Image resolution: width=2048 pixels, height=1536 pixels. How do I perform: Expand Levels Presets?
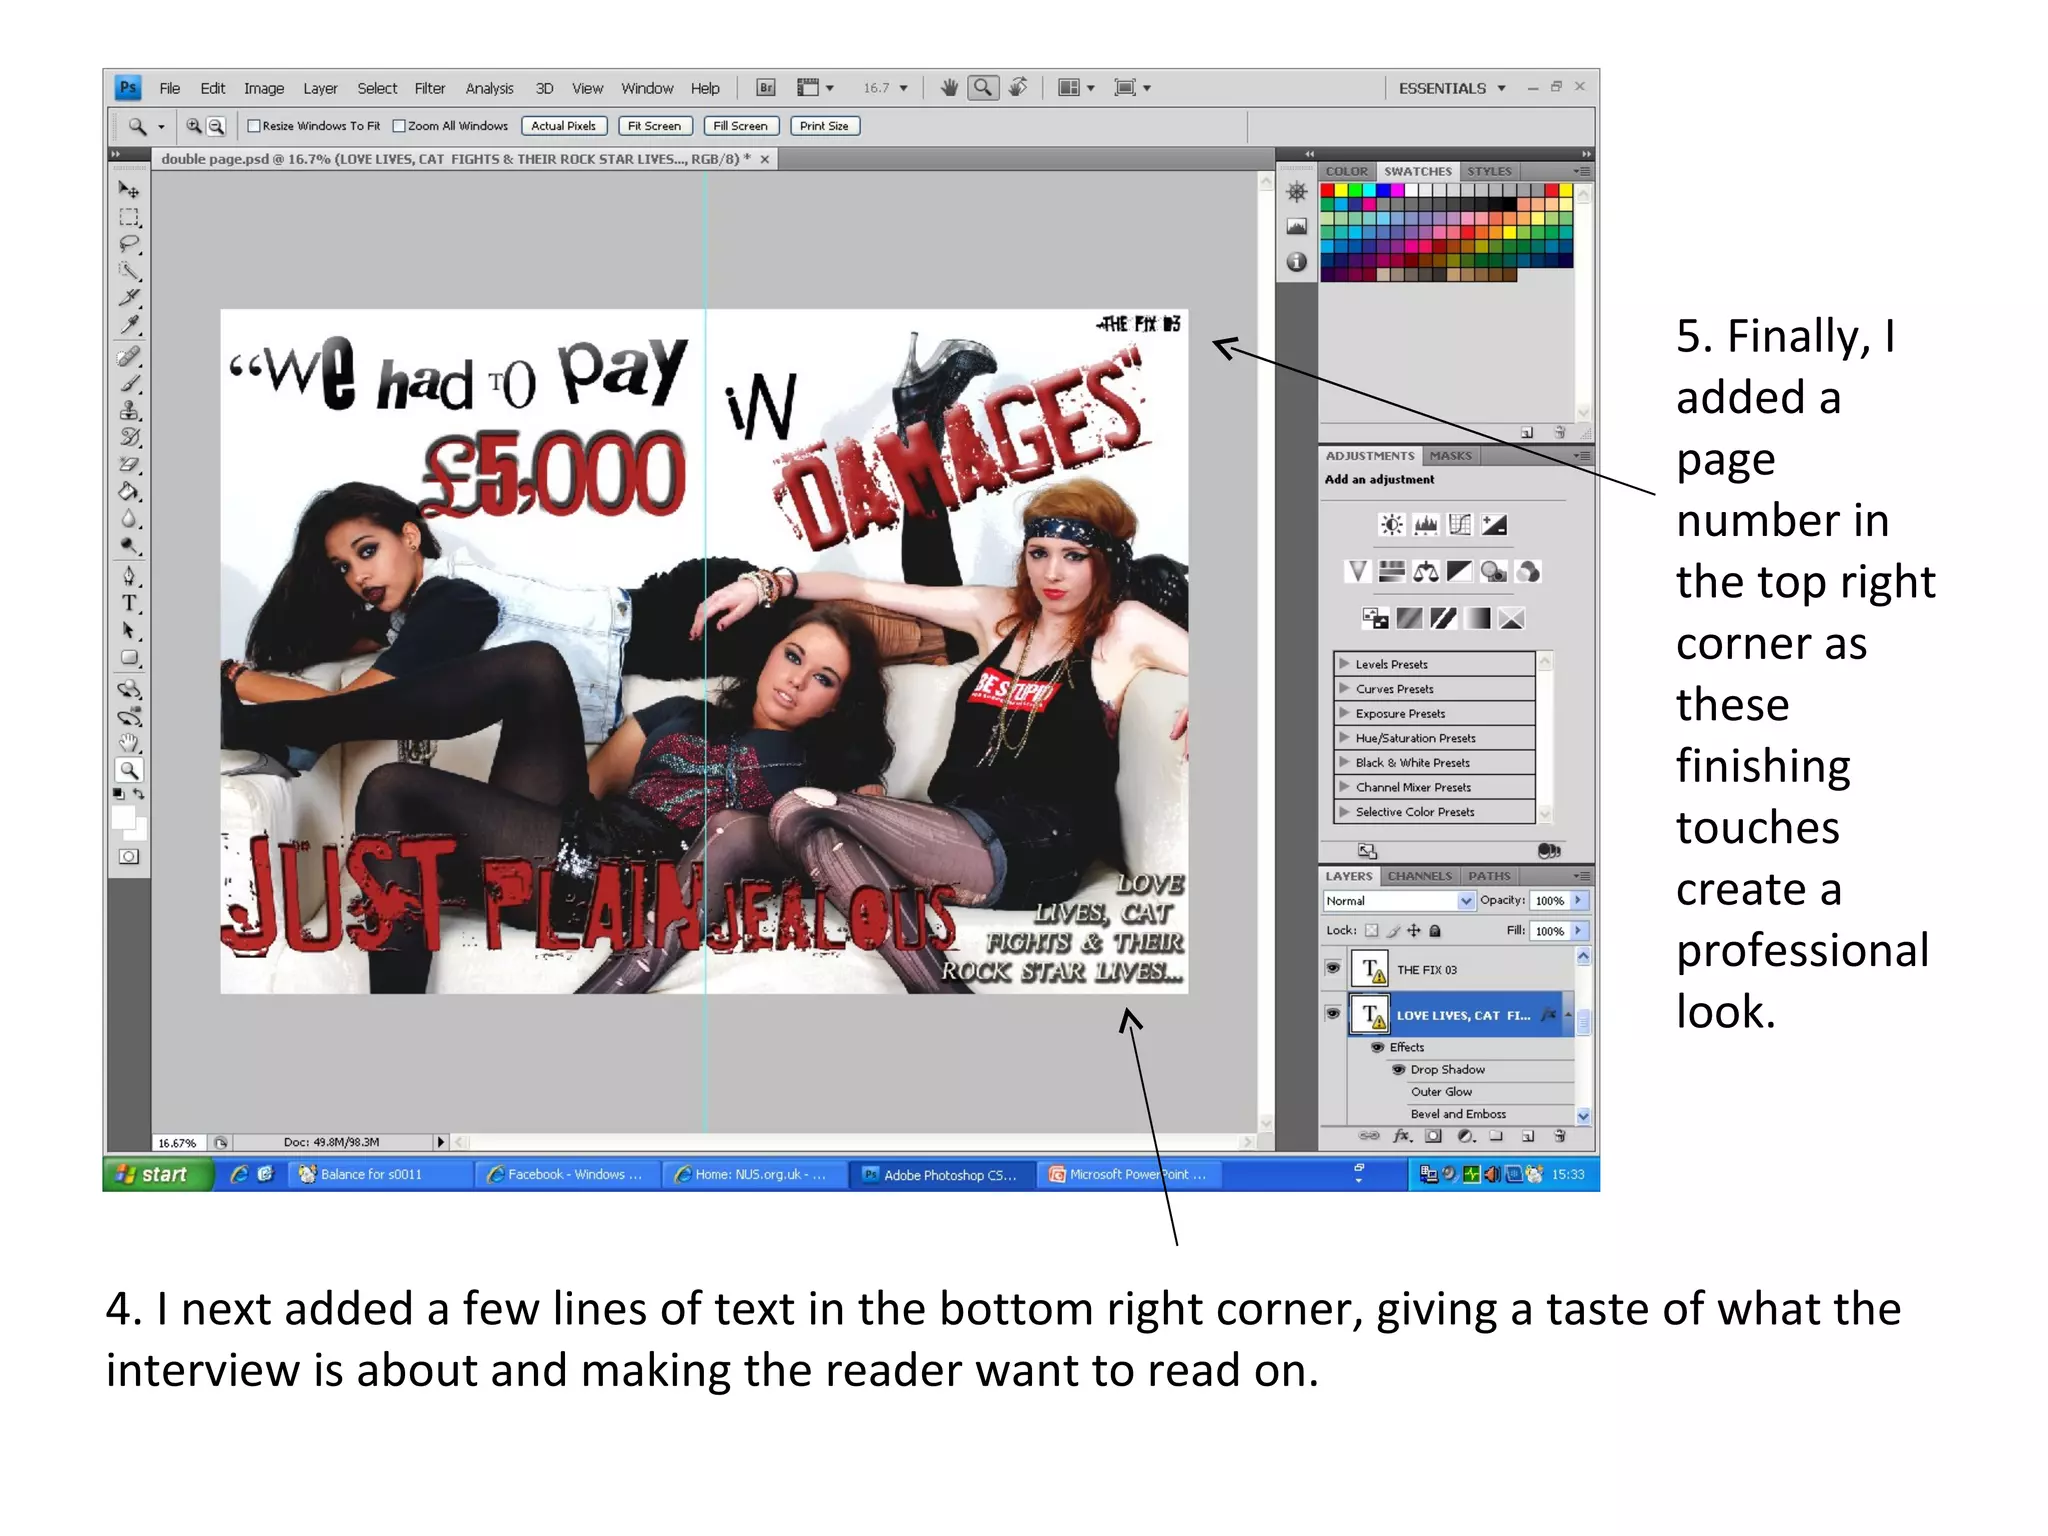[1344, 664]
